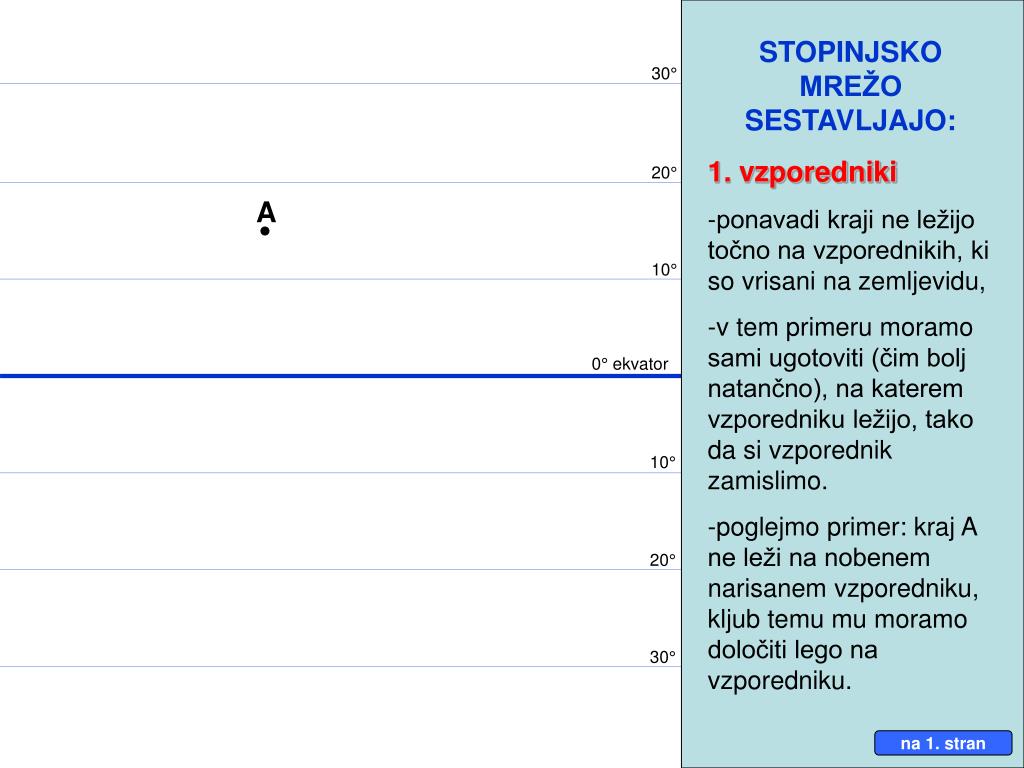Click the '0° ekvator' label
The height and width of the screenshot is (768, 1024).
pos(630,364)
